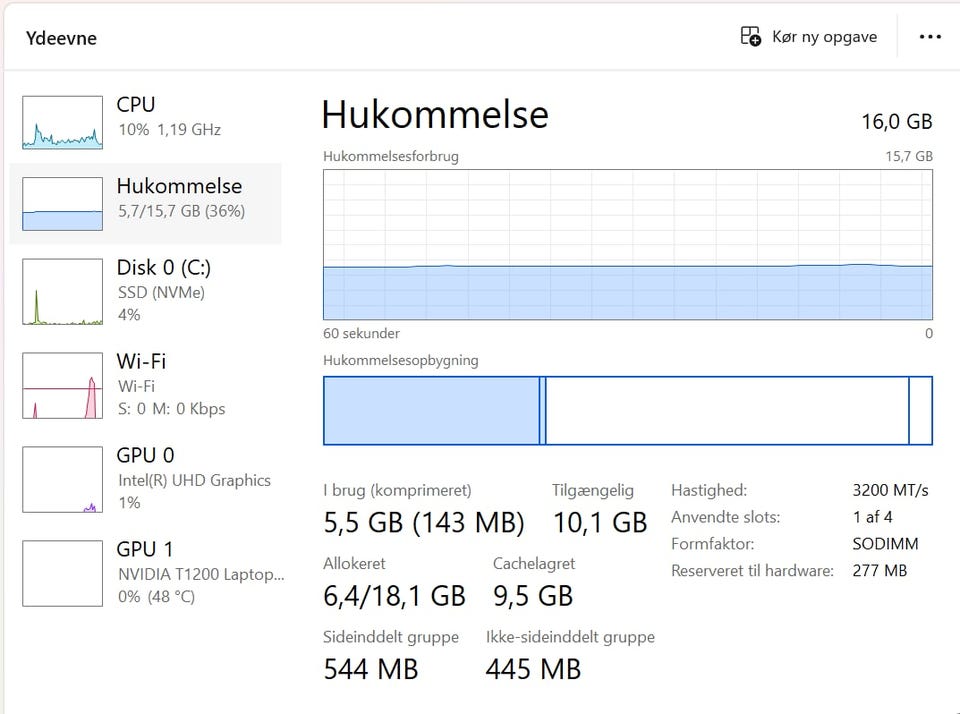Select the GPU 0 graph thumbnail

pyautogui.click(x=62, y=479)
